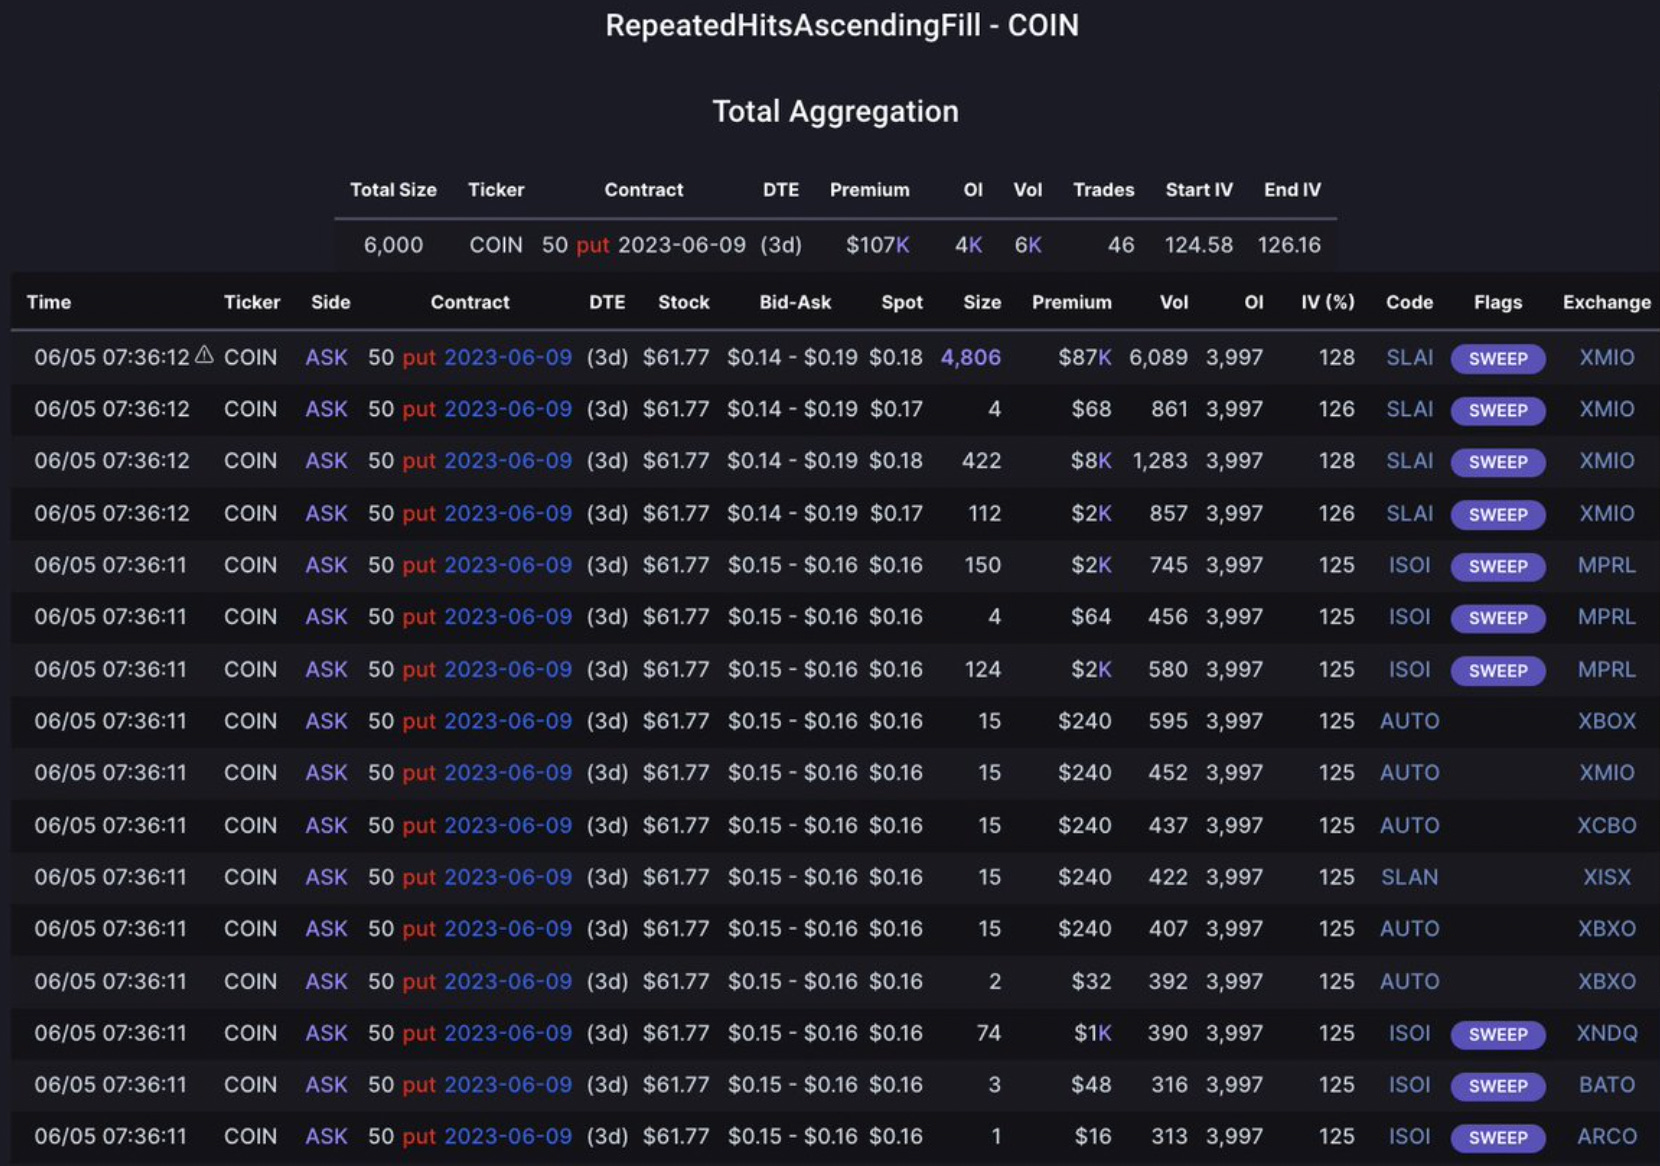This screenshot has height=1166, width=1660.
Task: Click SWEEP flag in the 4,806 size row
Action: (x=1497, y=358)
